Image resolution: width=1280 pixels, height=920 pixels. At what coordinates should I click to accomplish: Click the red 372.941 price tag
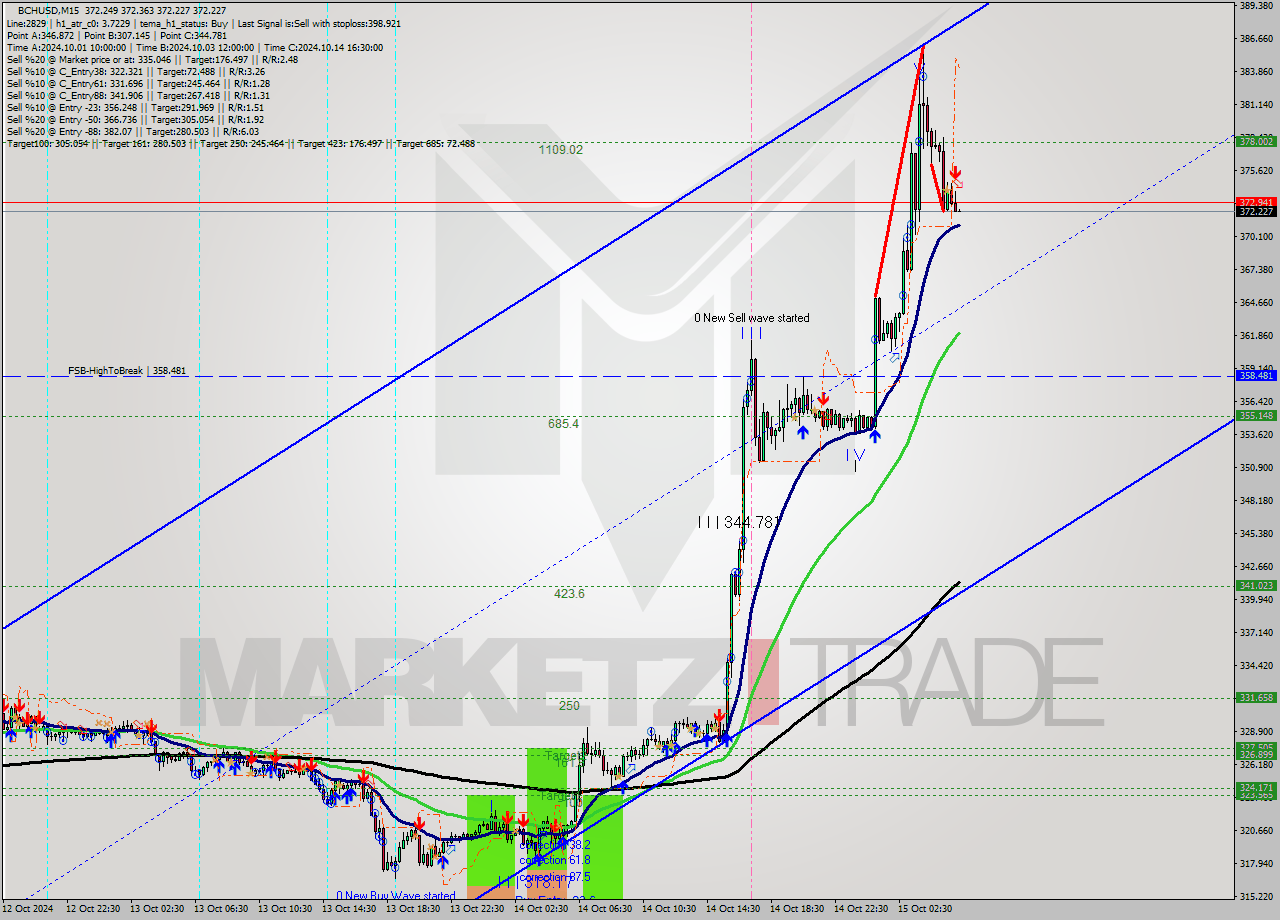[1256, 202]
